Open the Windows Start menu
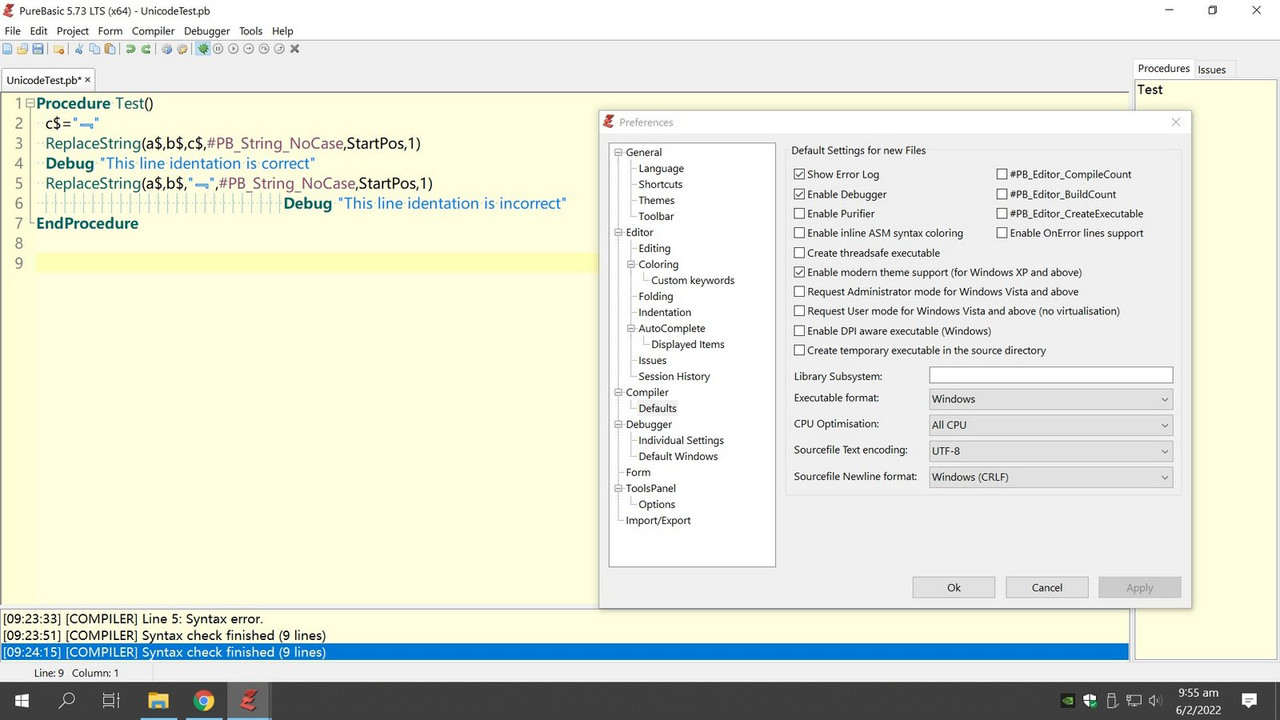The width and height of the screenshot is (1280, 720). tap(21, 700)
